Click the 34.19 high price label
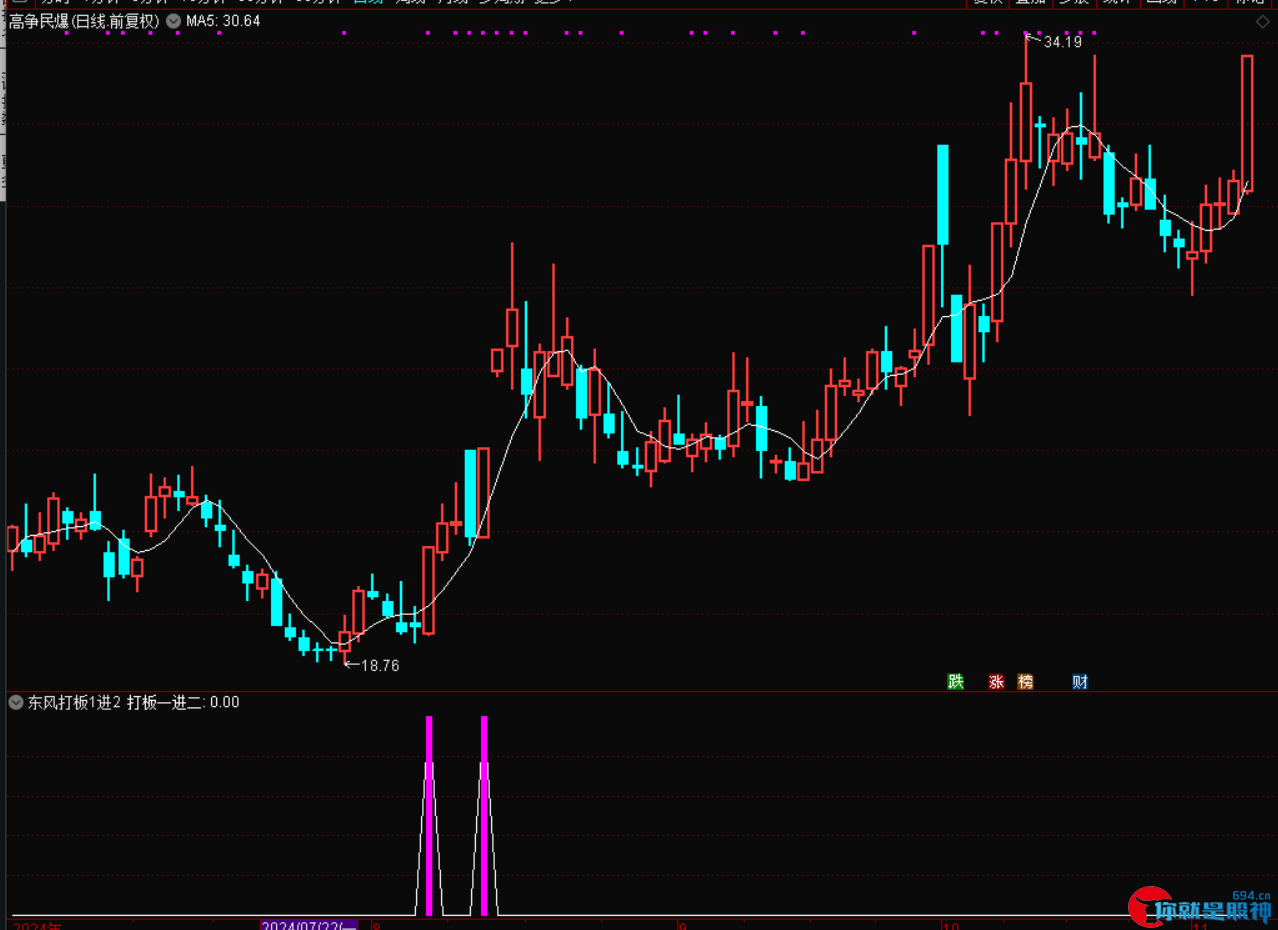This screenshot has height=930, width=1278. pyautogui.click(x=1062, y=43)
